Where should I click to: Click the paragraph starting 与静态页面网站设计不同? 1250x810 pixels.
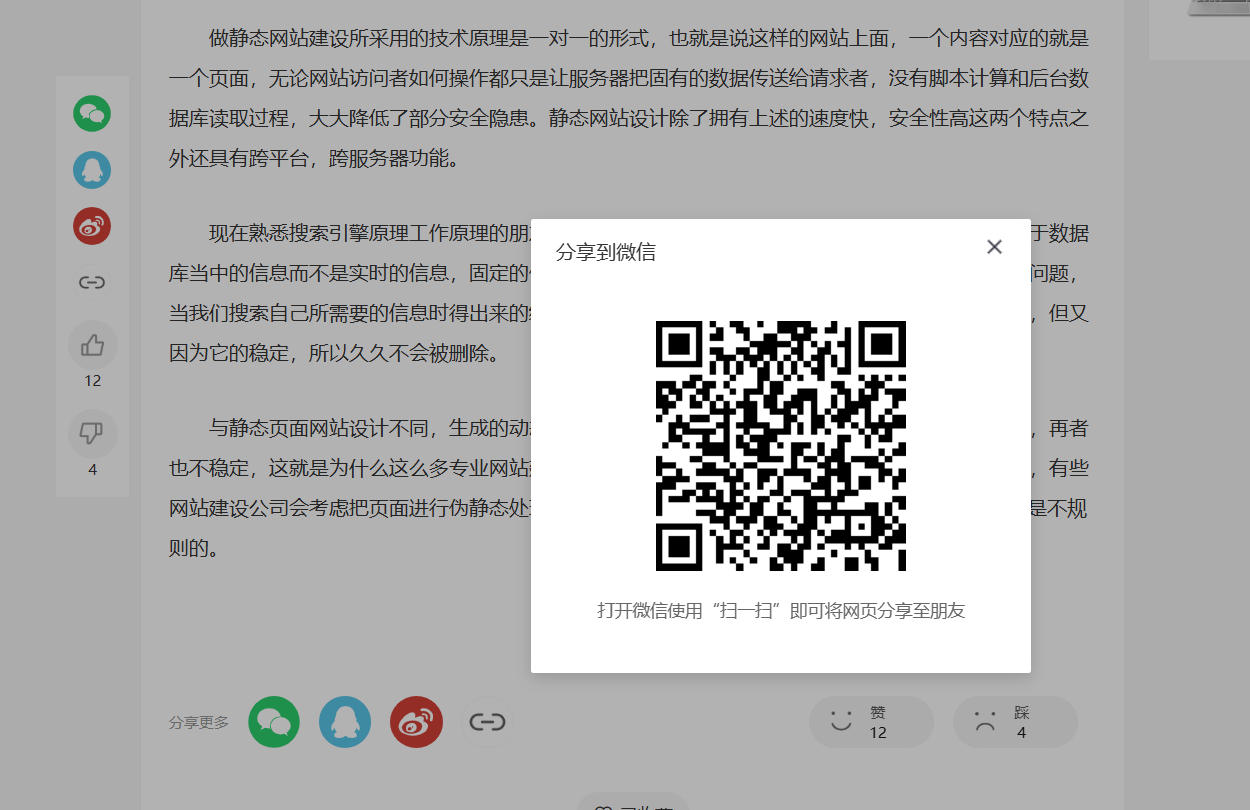point(629,488)
